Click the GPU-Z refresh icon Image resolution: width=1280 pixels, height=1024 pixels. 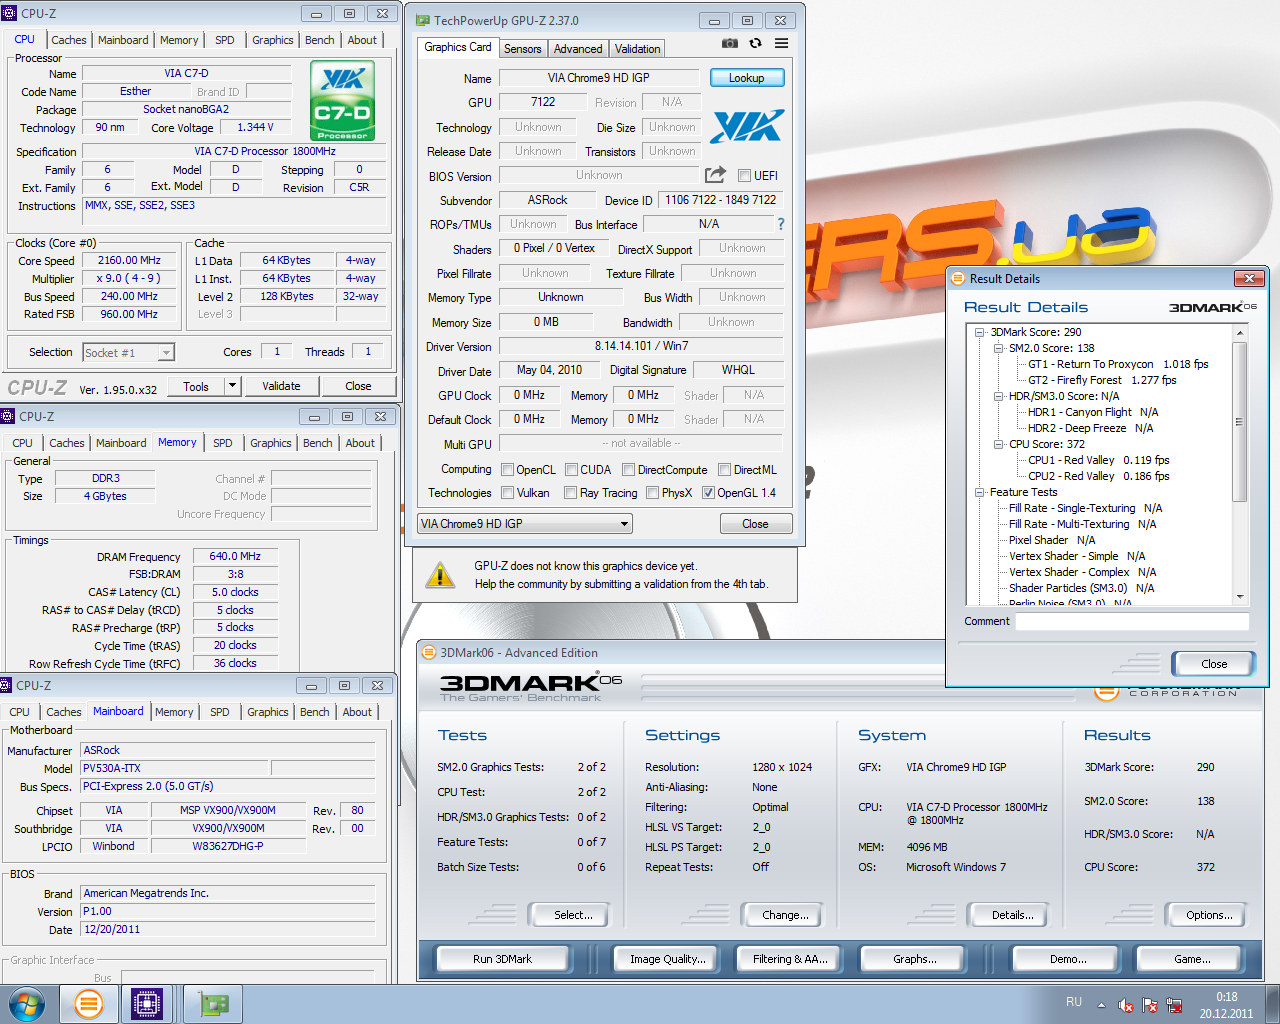[756, 44]
